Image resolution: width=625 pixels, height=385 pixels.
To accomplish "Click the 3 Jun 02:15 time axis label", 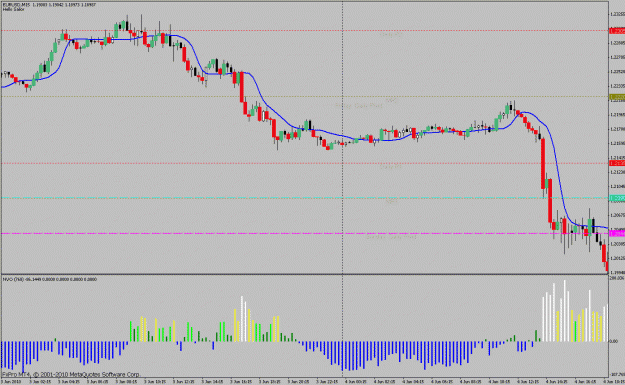I will [40, 382].
